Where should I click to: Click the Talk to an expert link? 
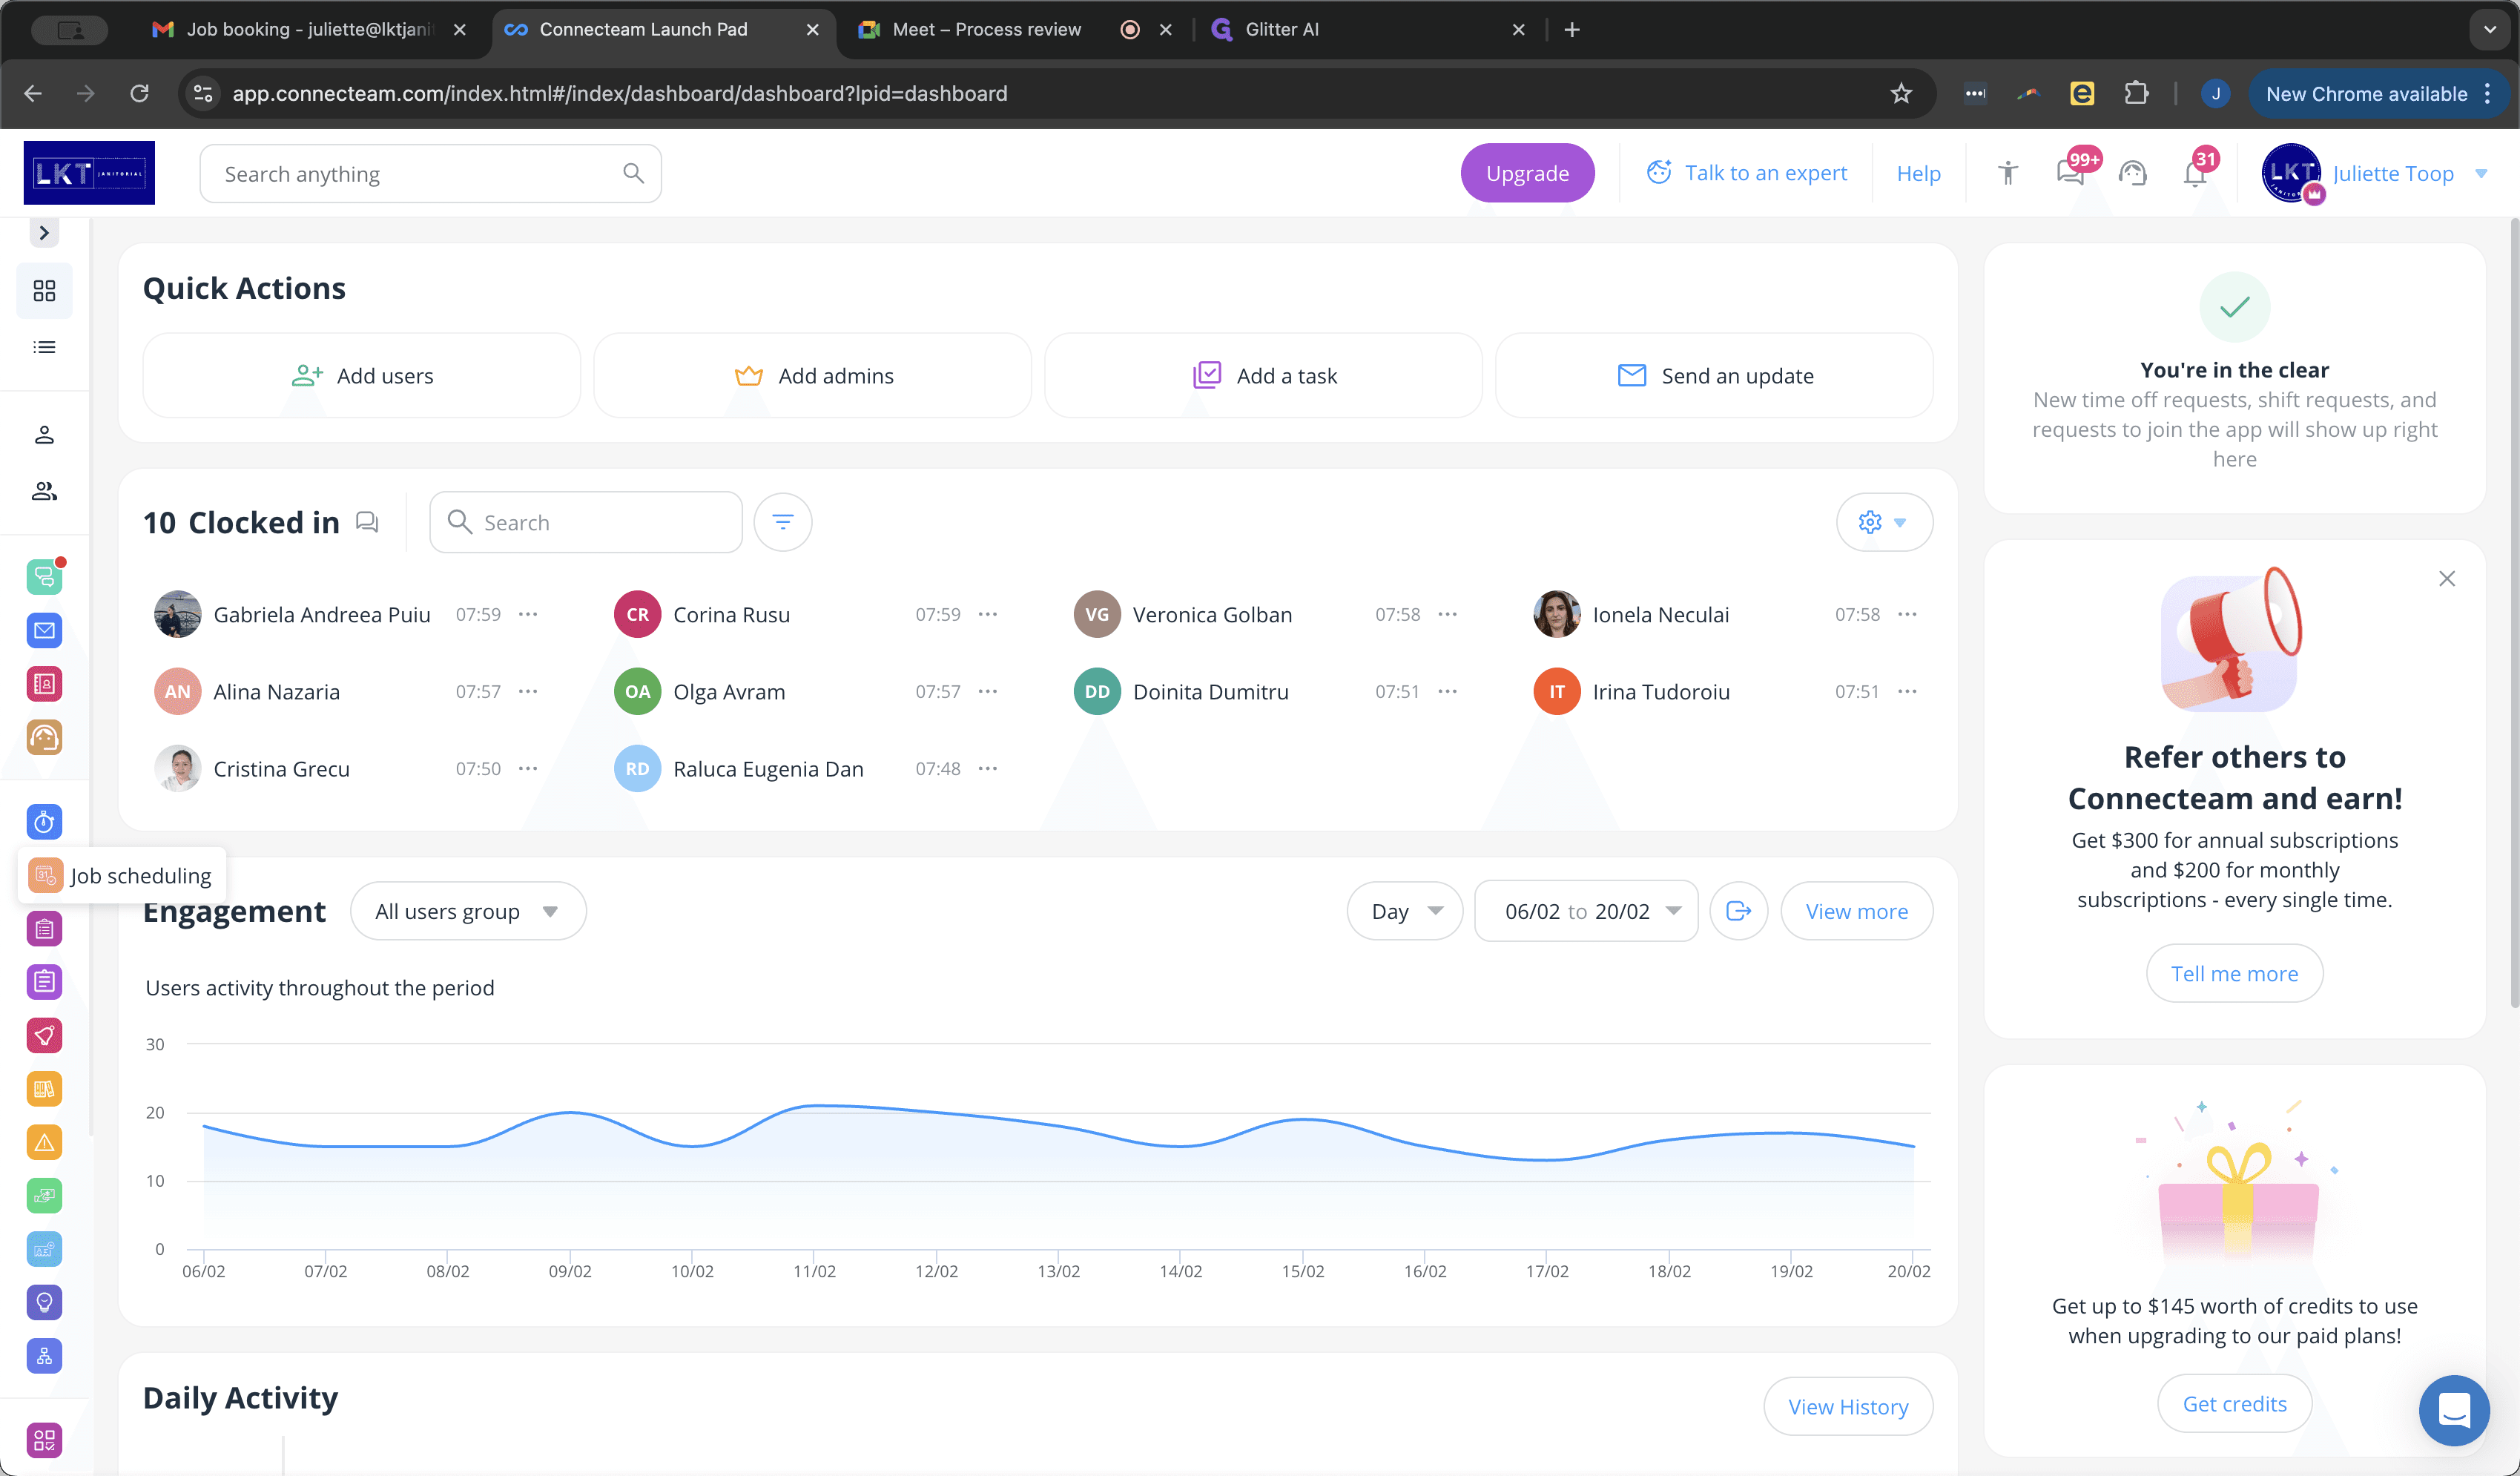click(x=1746, y=173)
